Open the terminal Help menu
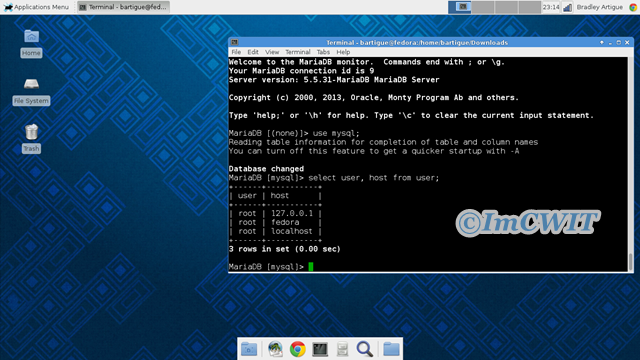 click(x=343, y=52)
